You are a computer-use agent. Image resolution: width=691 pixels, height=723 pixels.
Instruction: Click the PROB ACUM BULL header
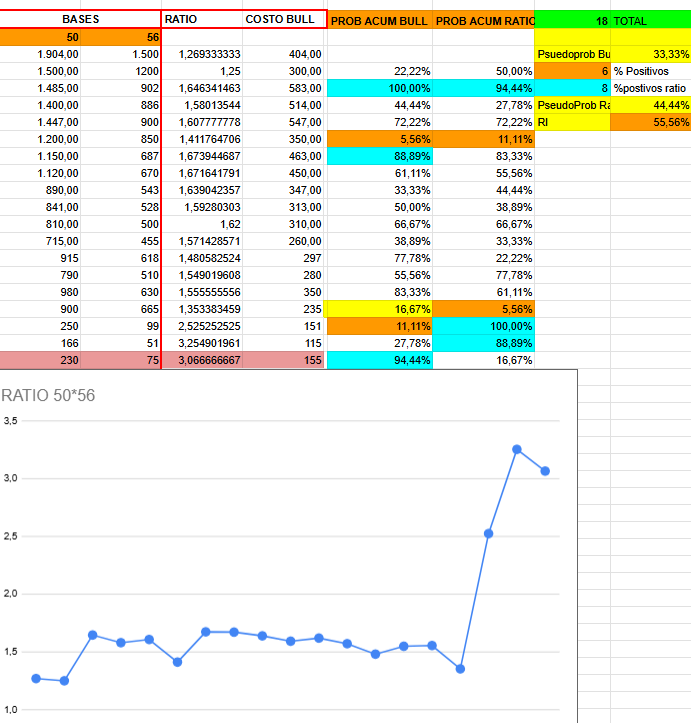(380, 21)
